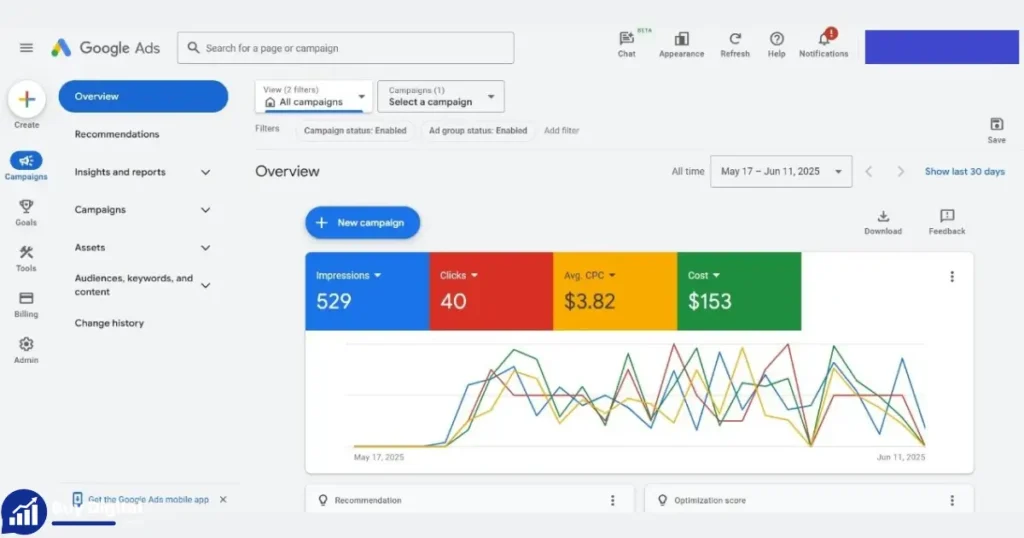1024x538 pixels.
Task: Open the Tools wrench icon
Action: tap(26, 258)
